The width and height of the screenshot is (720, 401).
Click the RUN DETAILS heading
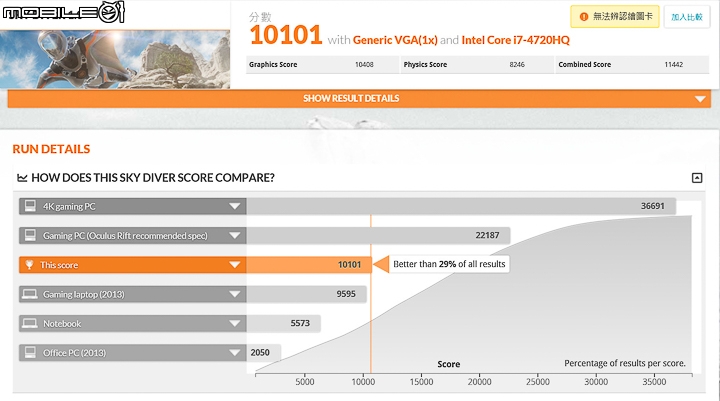[51, 149]
